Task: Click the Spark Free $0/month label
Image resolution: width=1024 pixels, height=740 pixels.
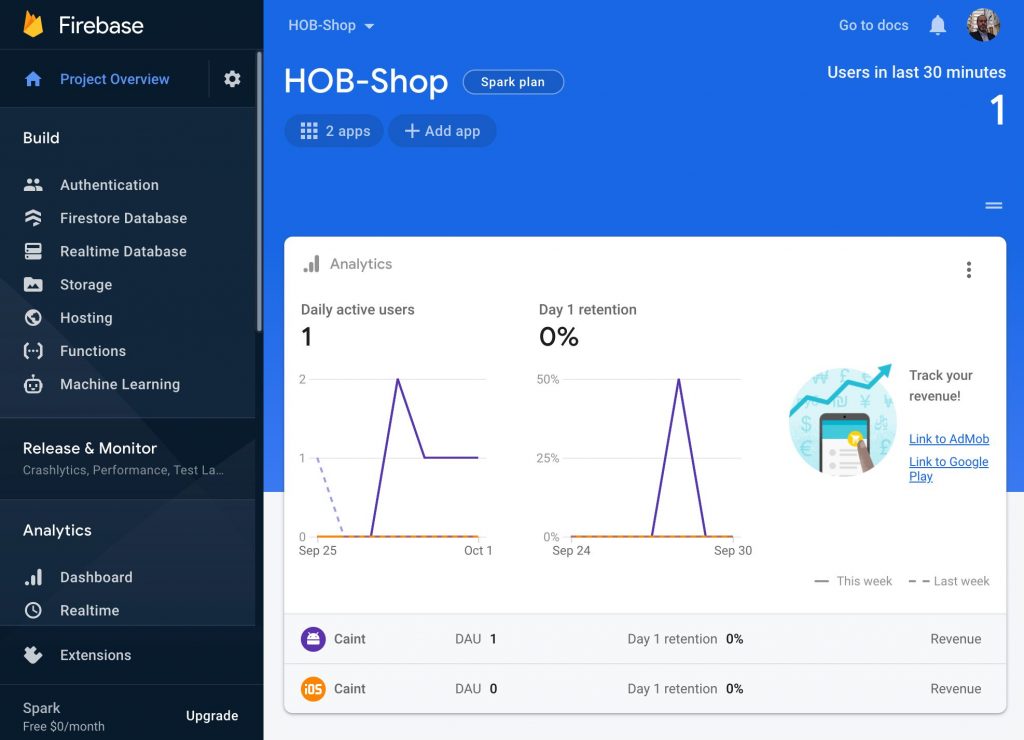Action: tap(63, 716)
